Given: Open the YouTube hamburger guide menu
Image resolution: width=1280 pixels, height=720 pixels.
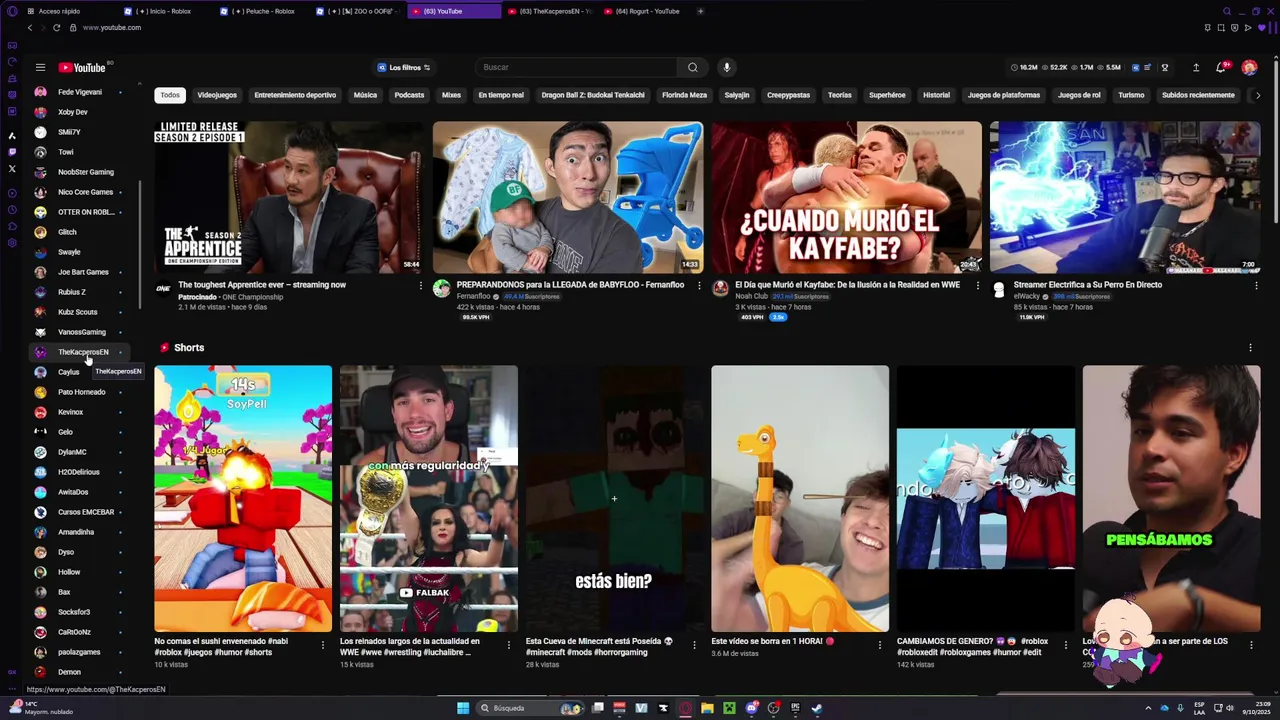Looking at the screenshot, I should click(x=40, y=67).
